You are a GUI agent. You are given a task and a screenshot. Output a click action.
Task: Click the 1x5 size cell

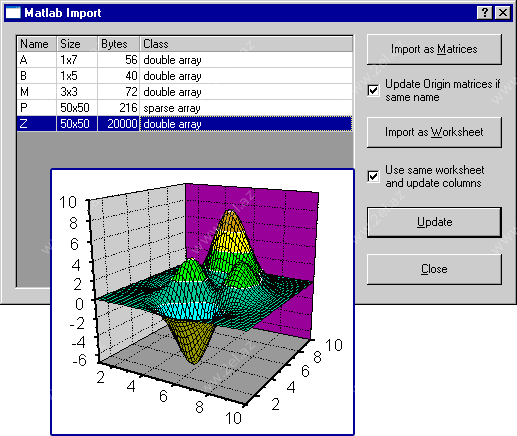point(77,76)
